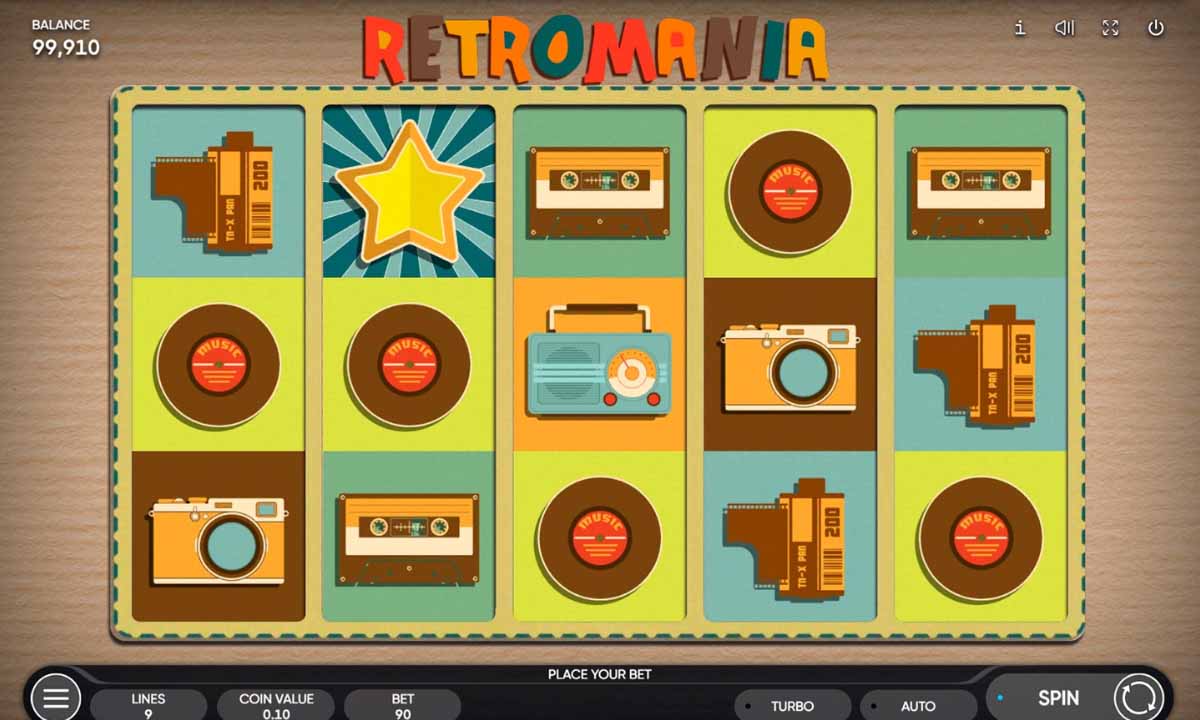Screen dimensions: 1200x720
Task: Click the circular respin icon beside SPIN
Action: point(1138,697)
